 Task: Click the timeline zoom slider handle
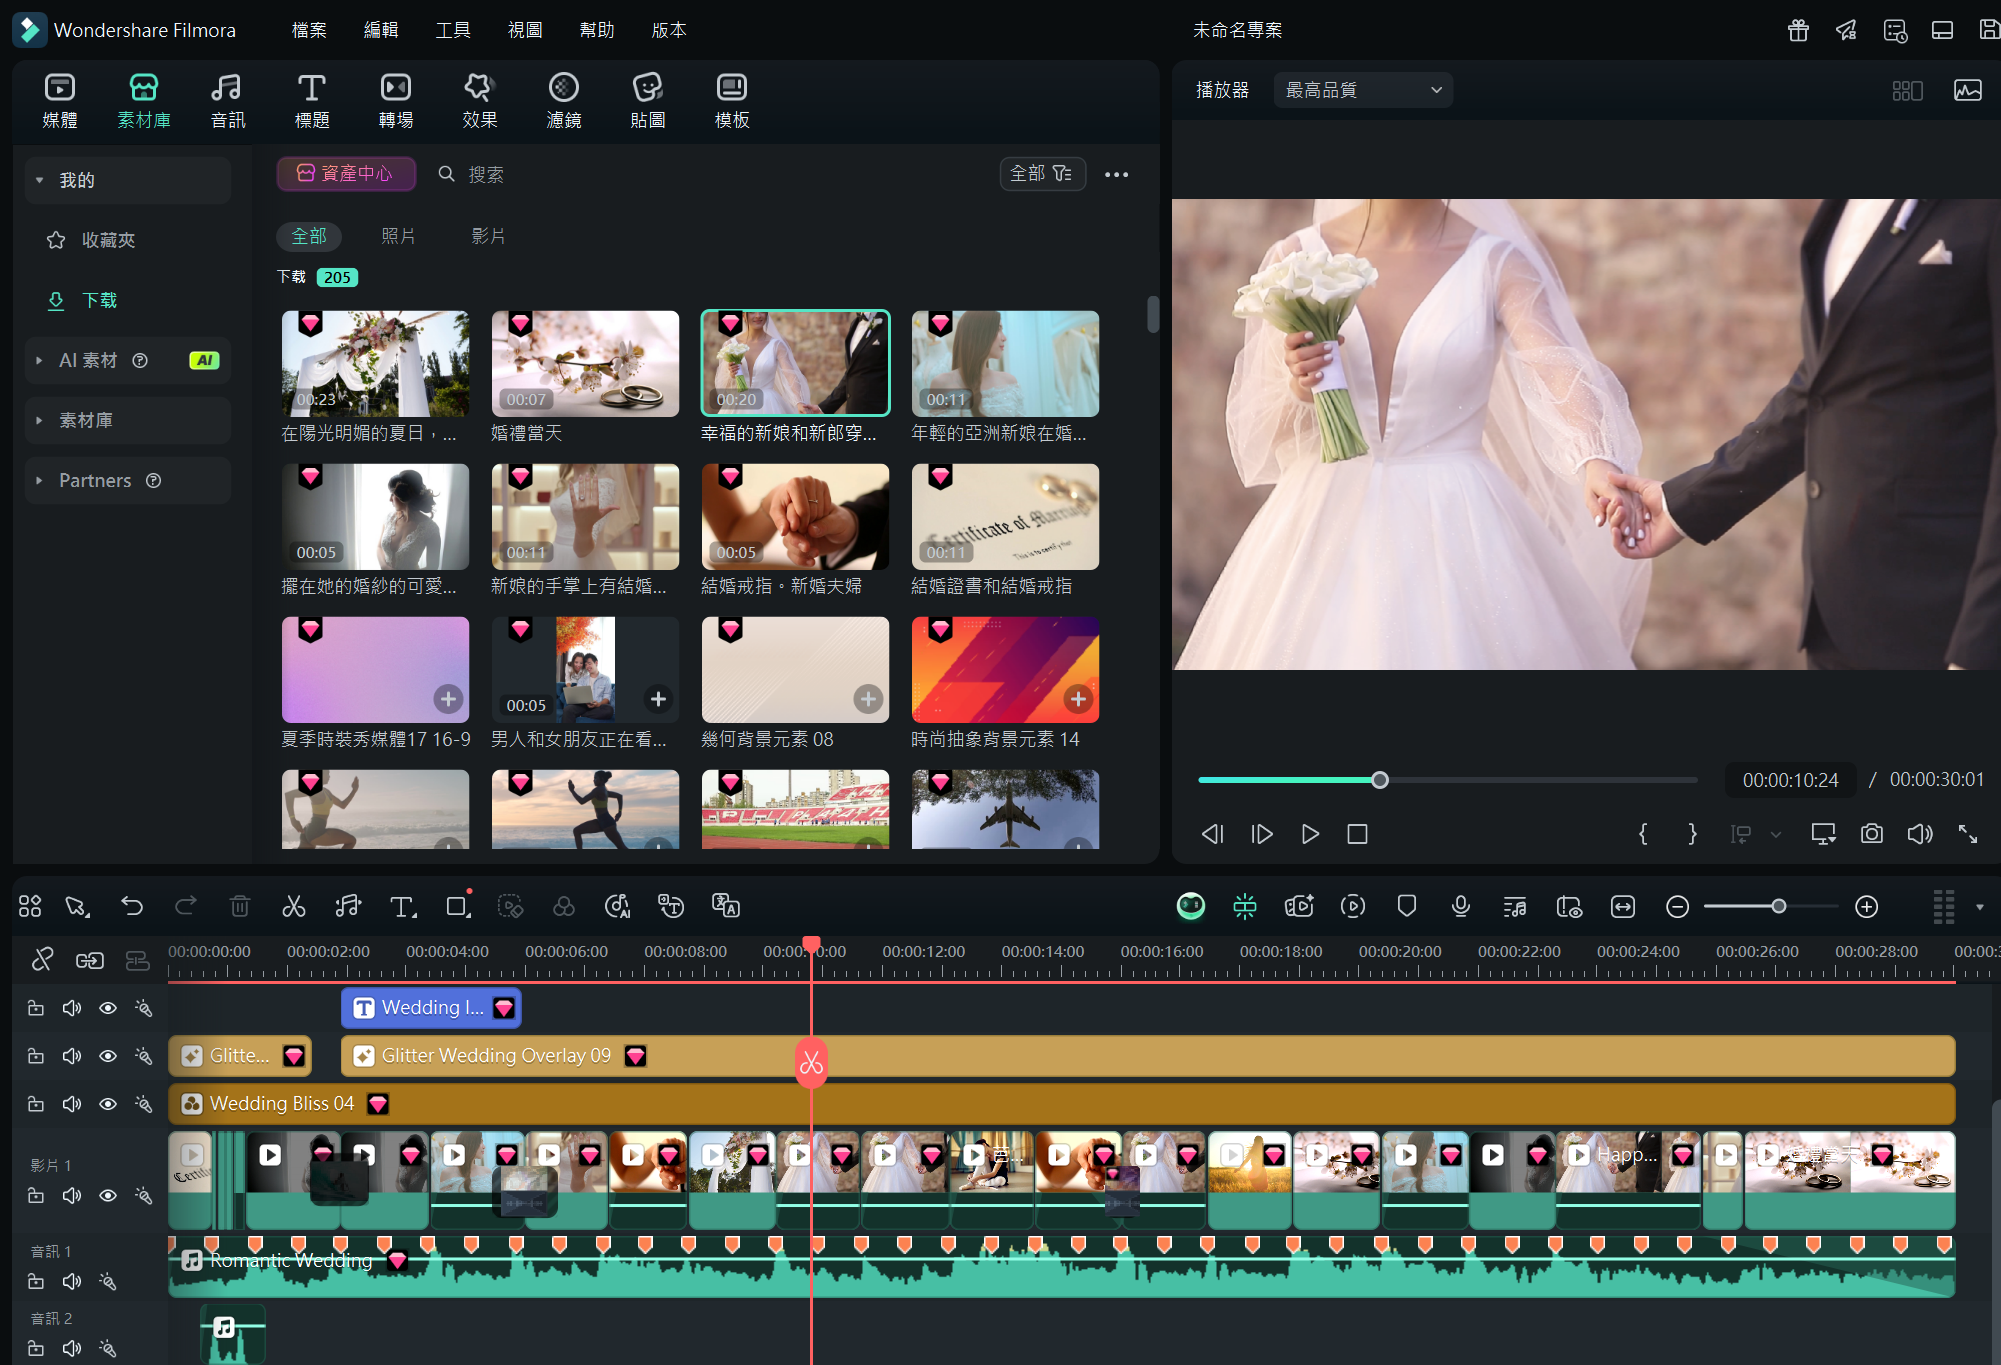click(1778, 906)
